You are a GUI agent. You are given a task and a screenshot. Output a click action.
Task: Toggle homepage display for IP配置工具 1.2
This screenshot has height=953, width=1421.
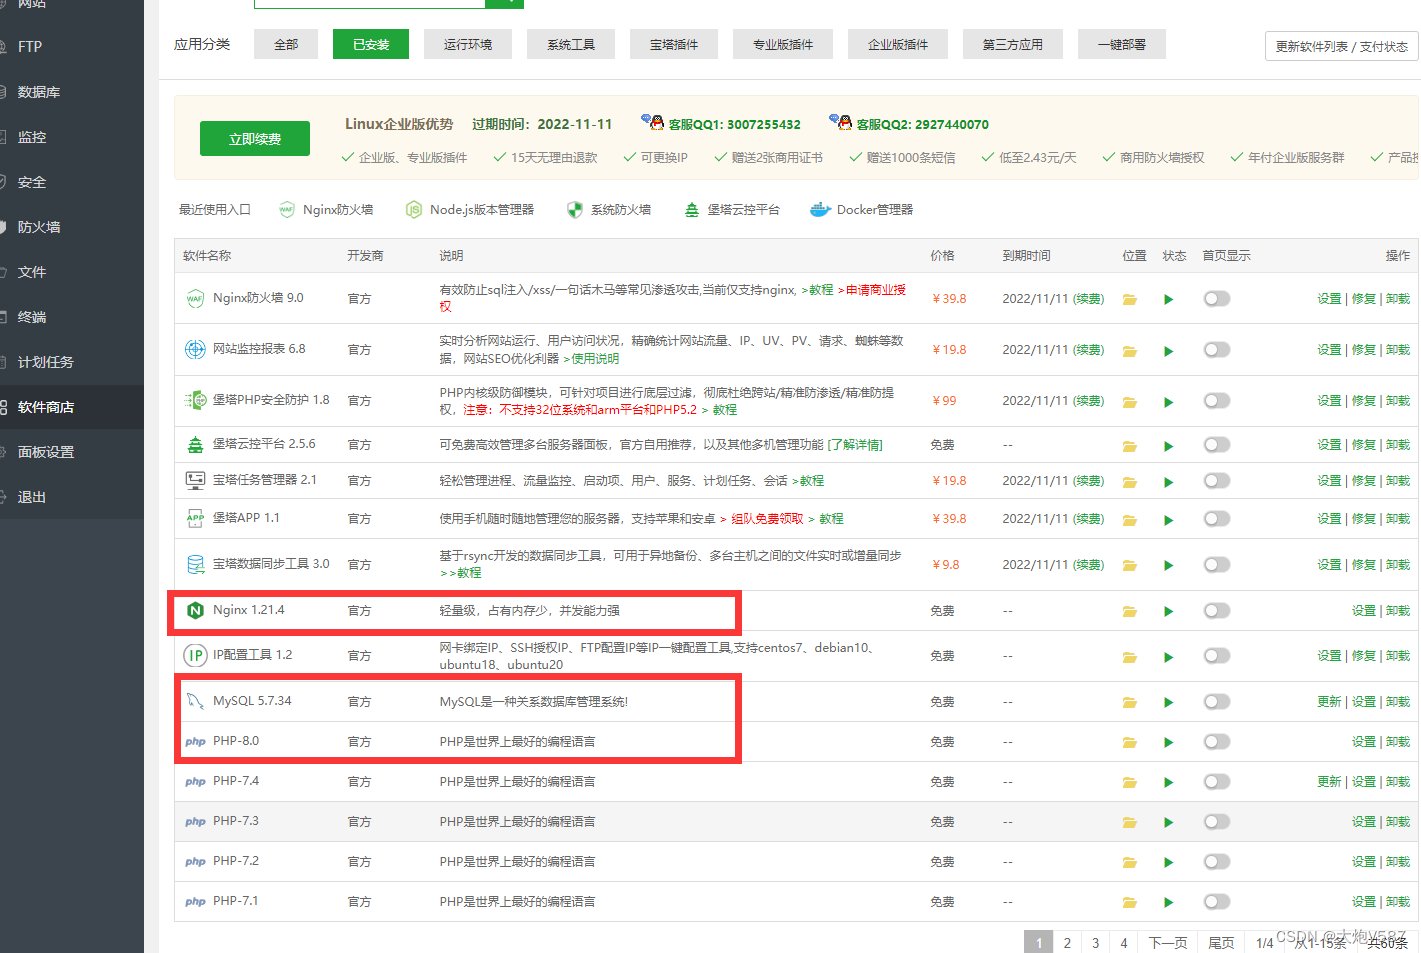(x=1216, y=655)
